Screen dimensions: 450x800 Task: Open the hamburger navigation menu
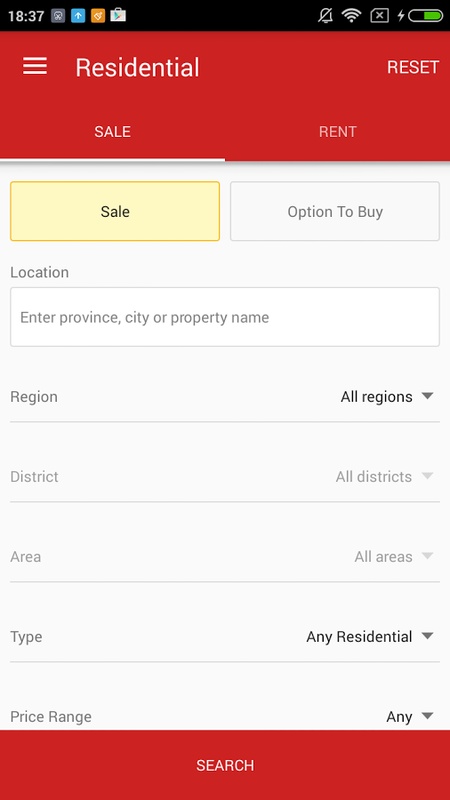[35, 66]
